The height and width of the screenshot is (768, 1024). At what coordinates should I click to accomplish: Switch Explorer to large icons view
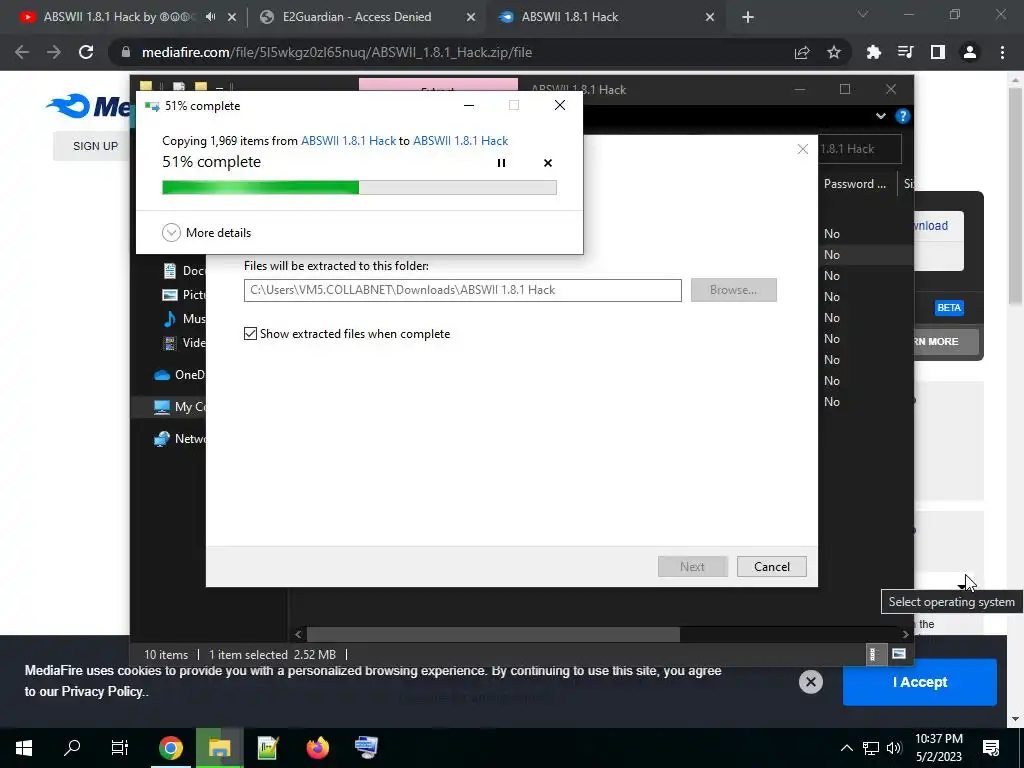899,654
